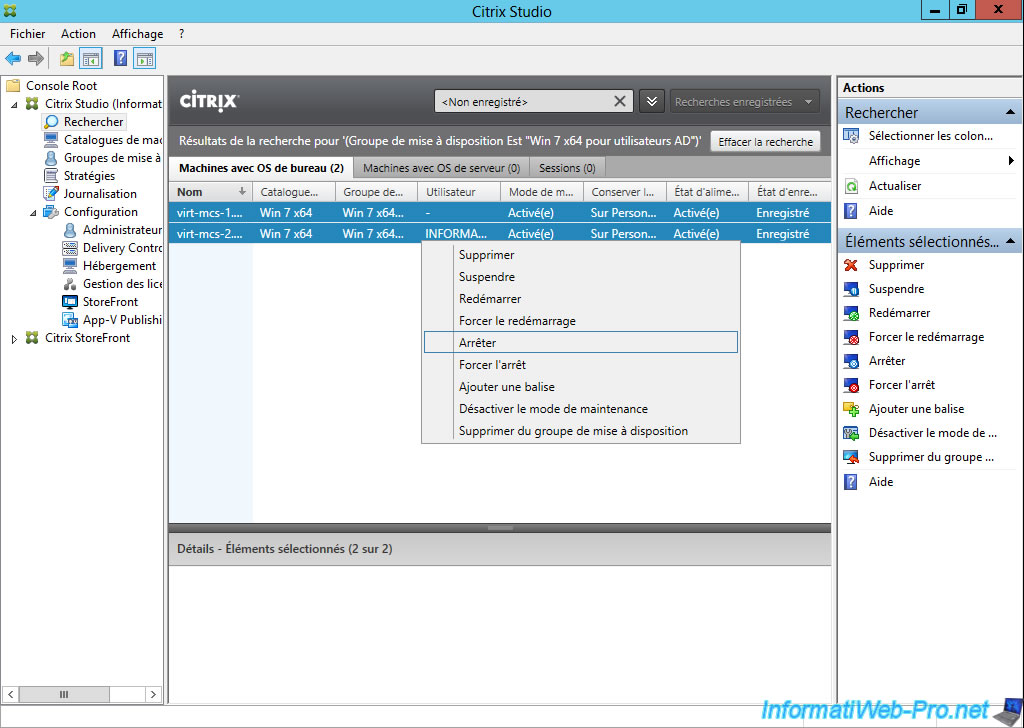1024x728 pixels.
Task: Open the Affichage menu in menu bar
Action: (137, 34)
